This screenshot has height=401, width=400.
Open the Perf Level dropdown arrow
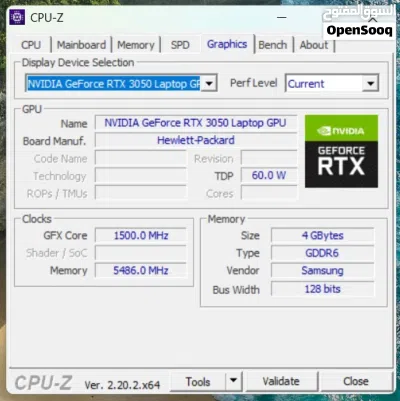click(371, 83)
